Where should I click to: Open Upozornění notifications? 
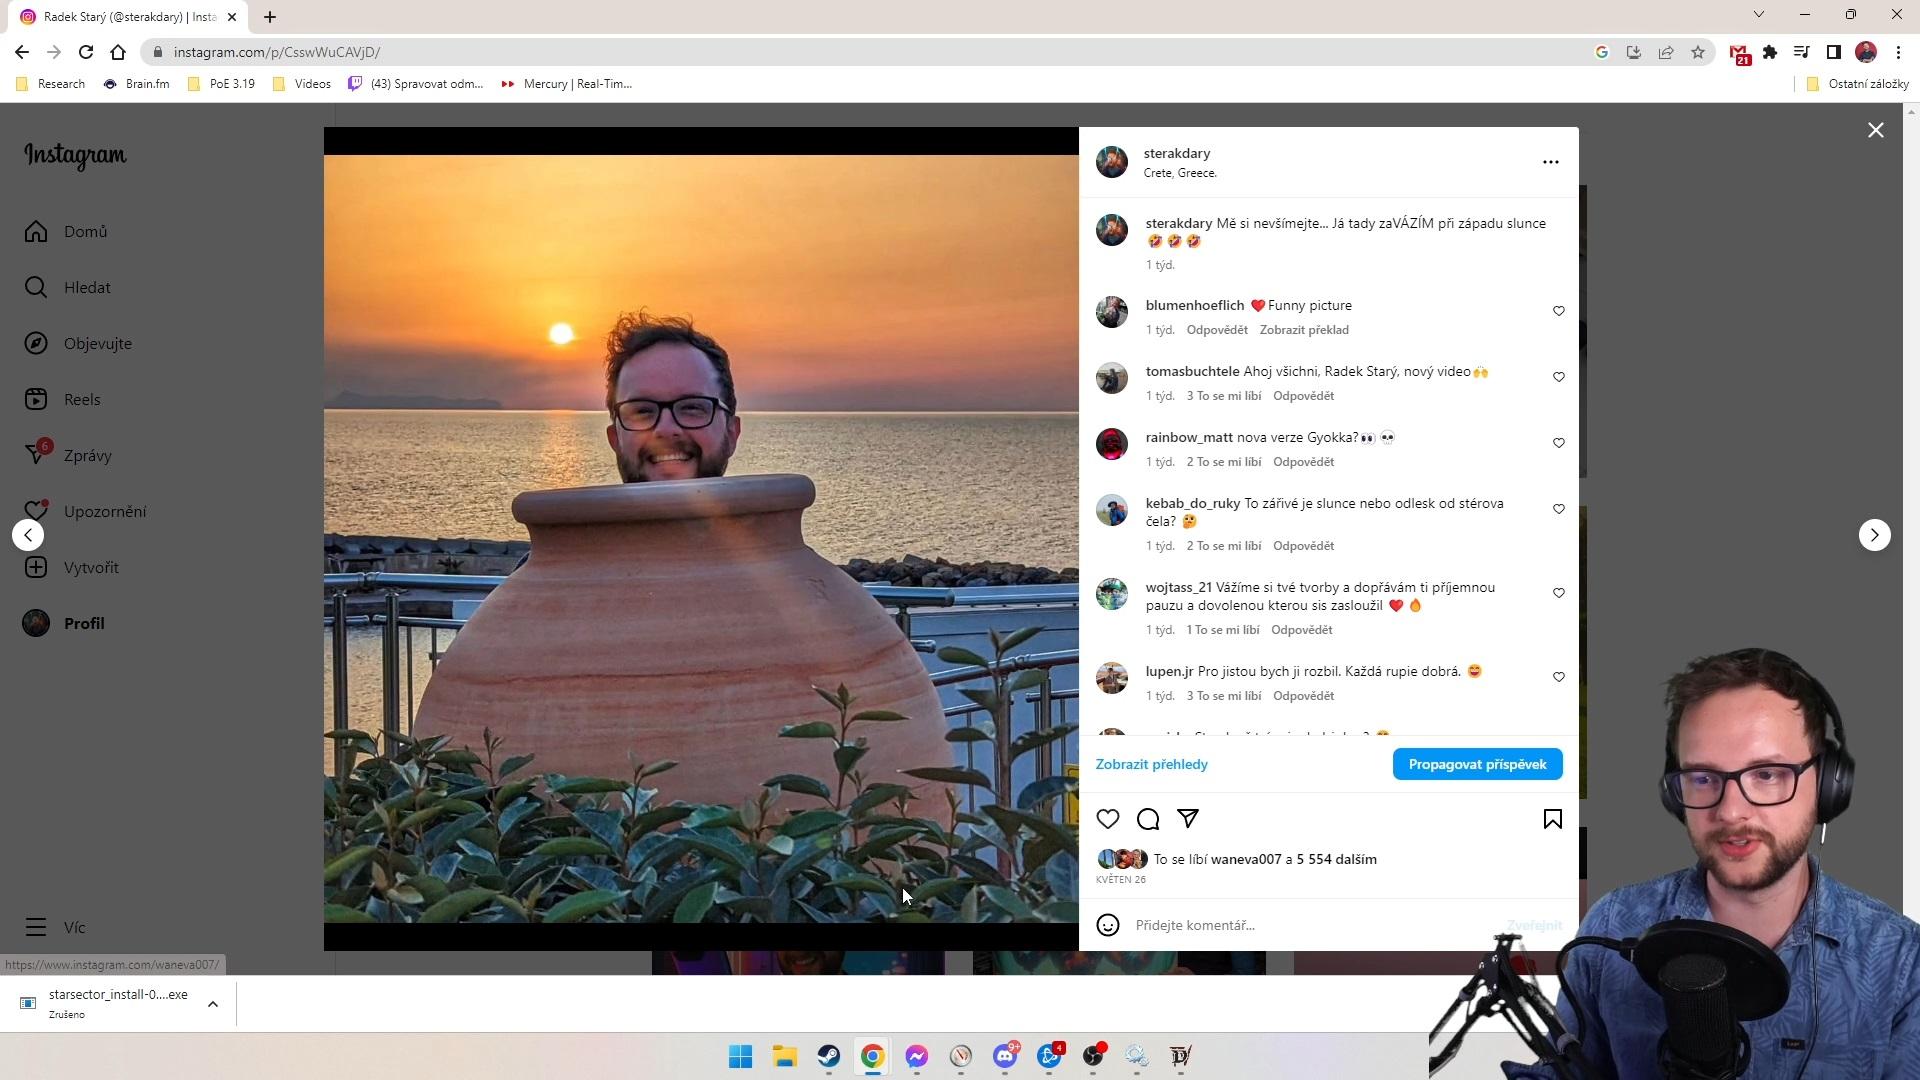(85, 511)
